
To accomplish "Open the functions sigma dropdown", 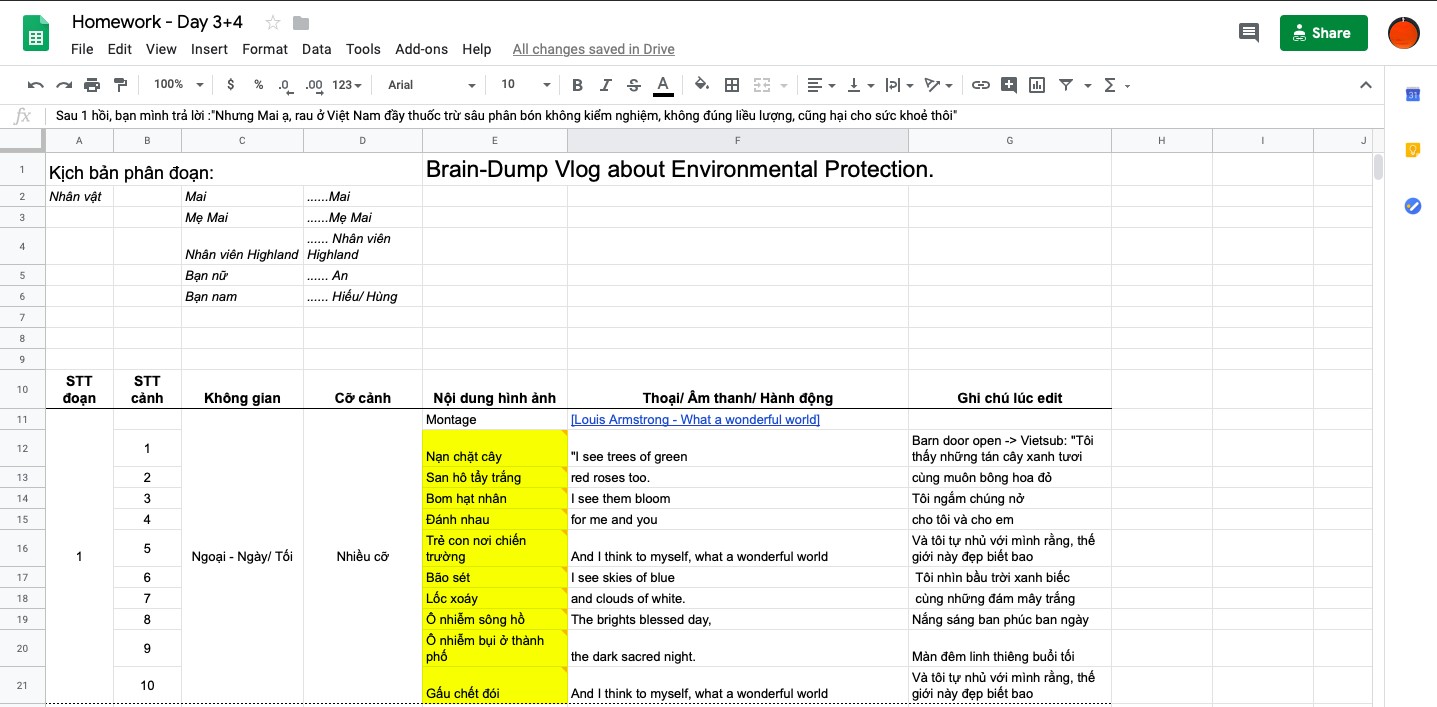I will [x=1115, y=85].
